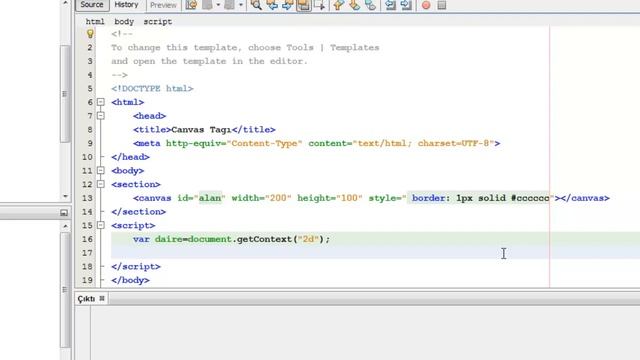Click the comment 'To change this template' line
Viewport: 640px width, 360px height.
pyautogui.click(x=245, y=48)
